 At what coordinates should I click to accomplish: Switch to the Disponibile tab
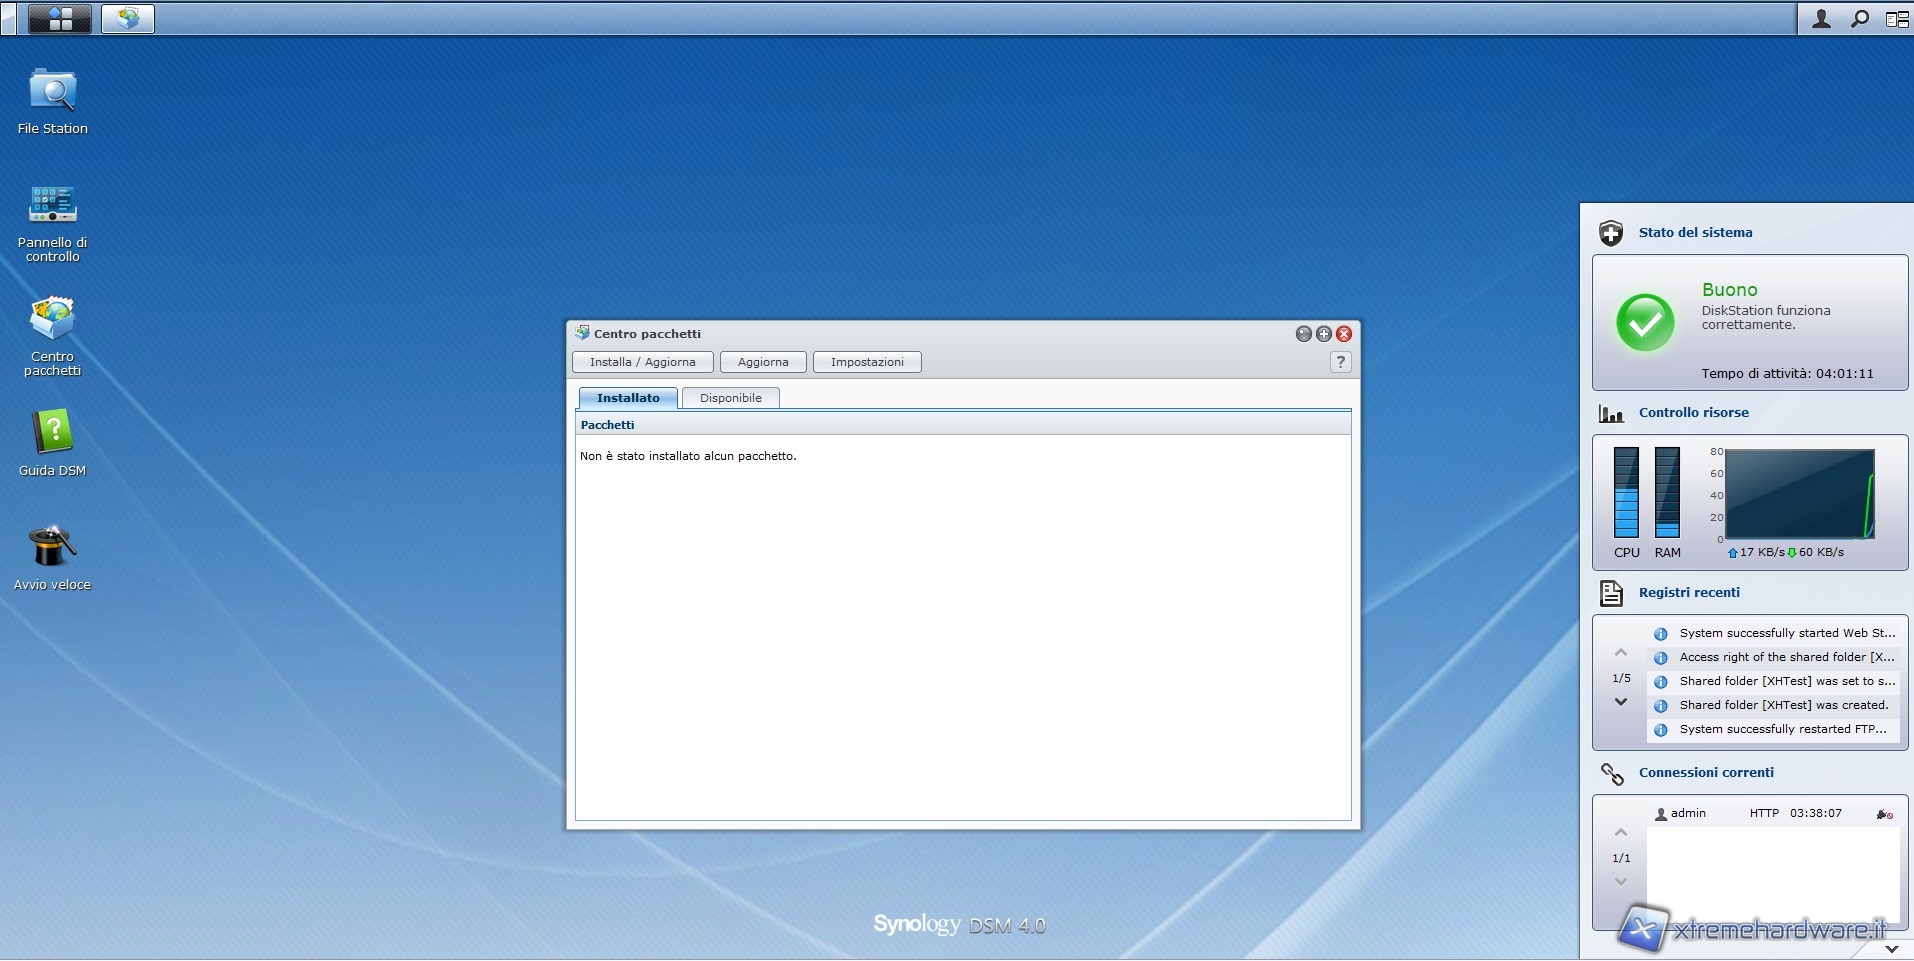point(730,398)
